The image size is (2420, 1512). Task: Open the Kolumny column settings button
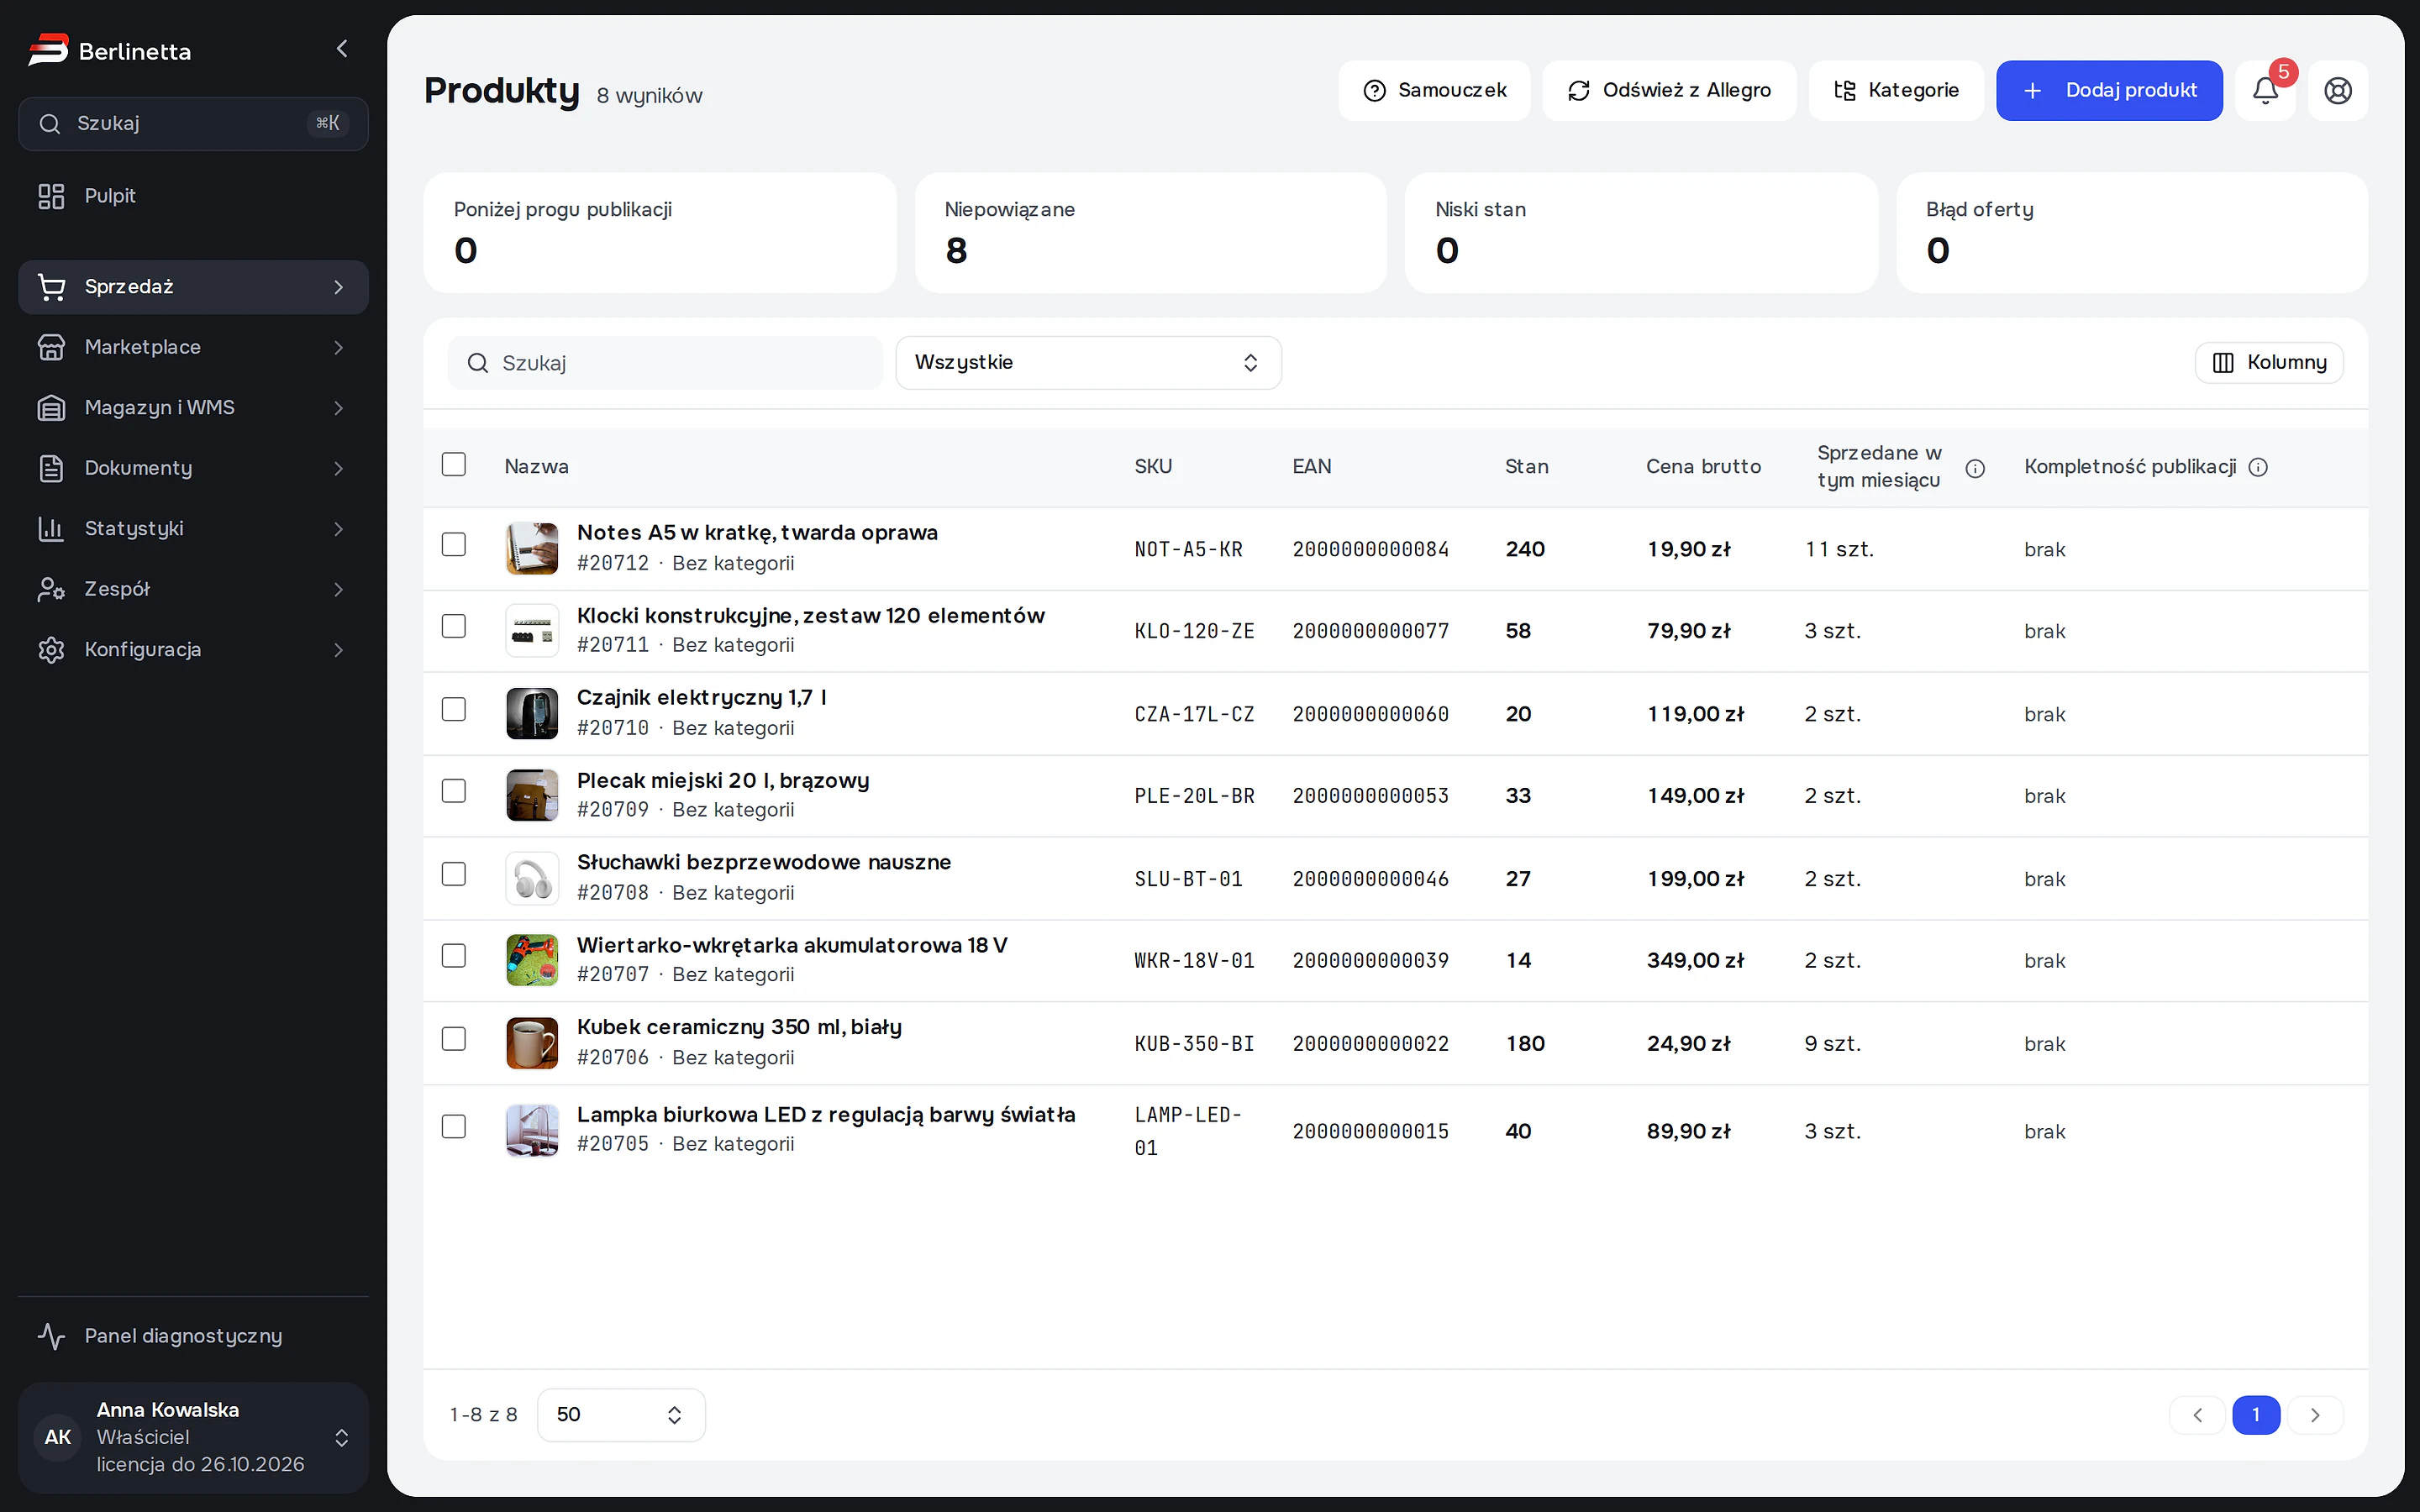click(x=2269, y=363)
